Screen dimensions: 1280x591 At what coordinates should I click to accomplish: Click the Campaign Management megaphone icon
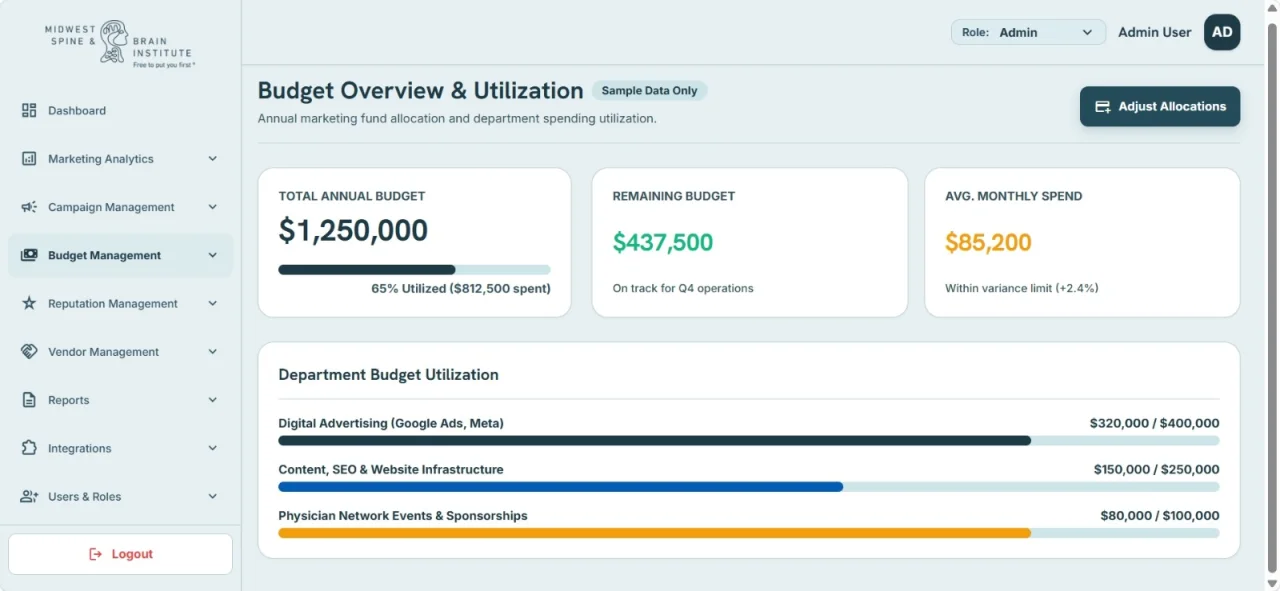[29, 207]
